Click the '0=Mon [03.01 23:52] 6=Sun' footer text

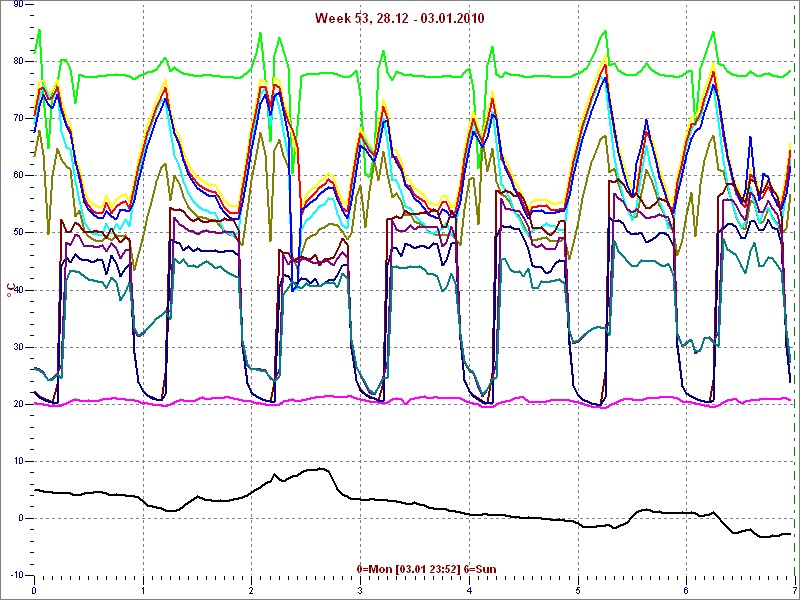click(x=425, y=569)
